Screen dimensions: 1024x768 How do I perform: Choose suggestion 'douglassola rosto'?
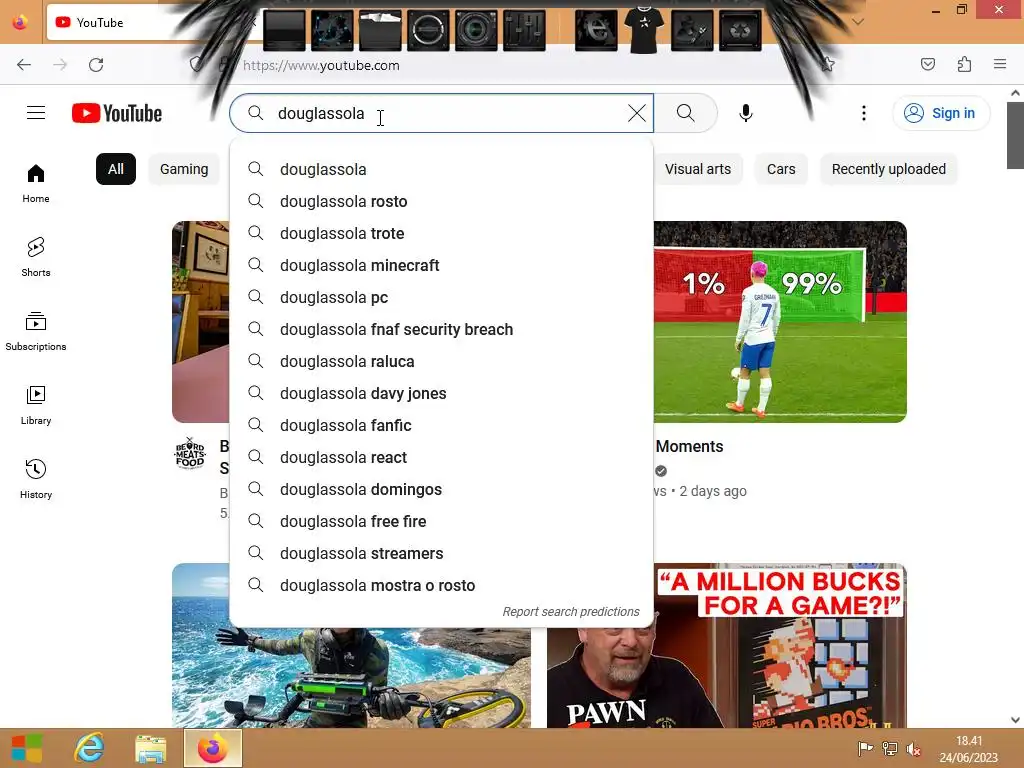441,201
